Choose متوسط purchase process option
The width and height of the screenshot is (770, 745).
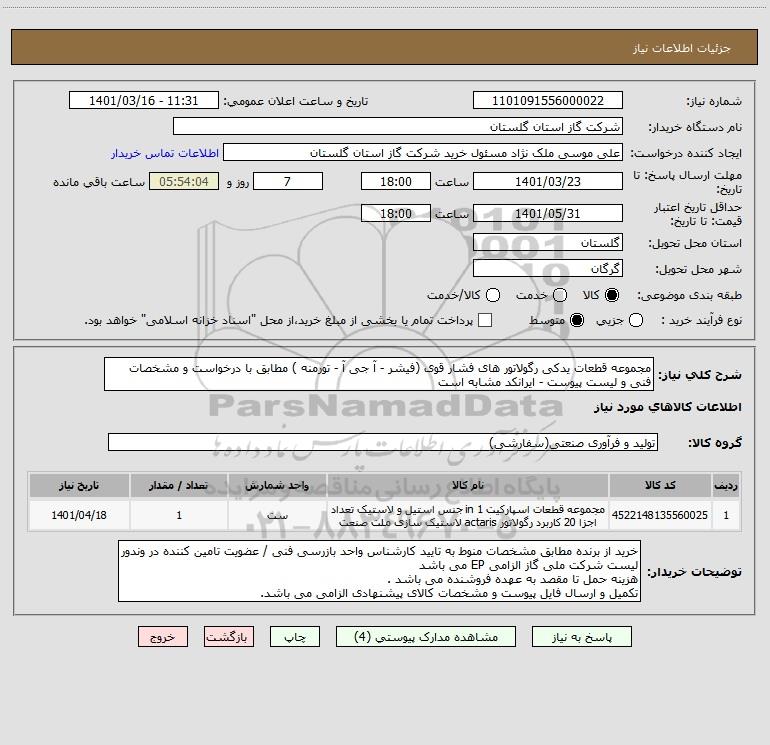pos(577,320)
